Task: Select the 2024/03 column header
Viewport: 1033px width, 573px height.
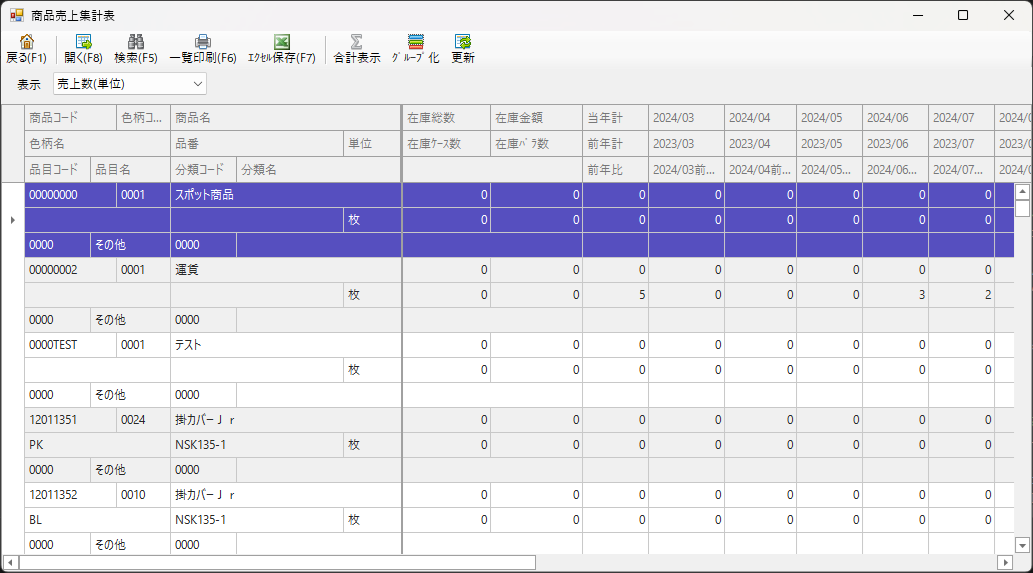Action: [x=686, y=118]
